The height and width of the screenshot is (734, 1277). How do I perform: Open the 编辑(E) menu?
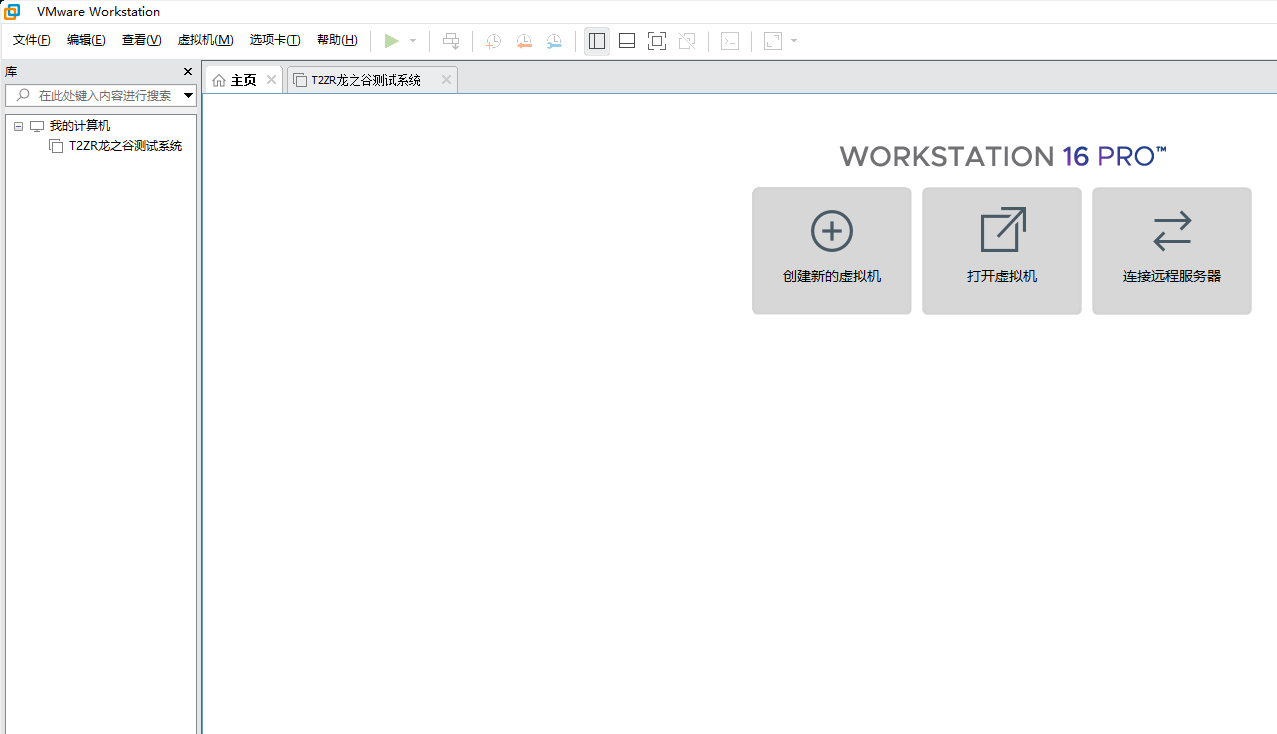pyautogui.click(x=86, y=40)
